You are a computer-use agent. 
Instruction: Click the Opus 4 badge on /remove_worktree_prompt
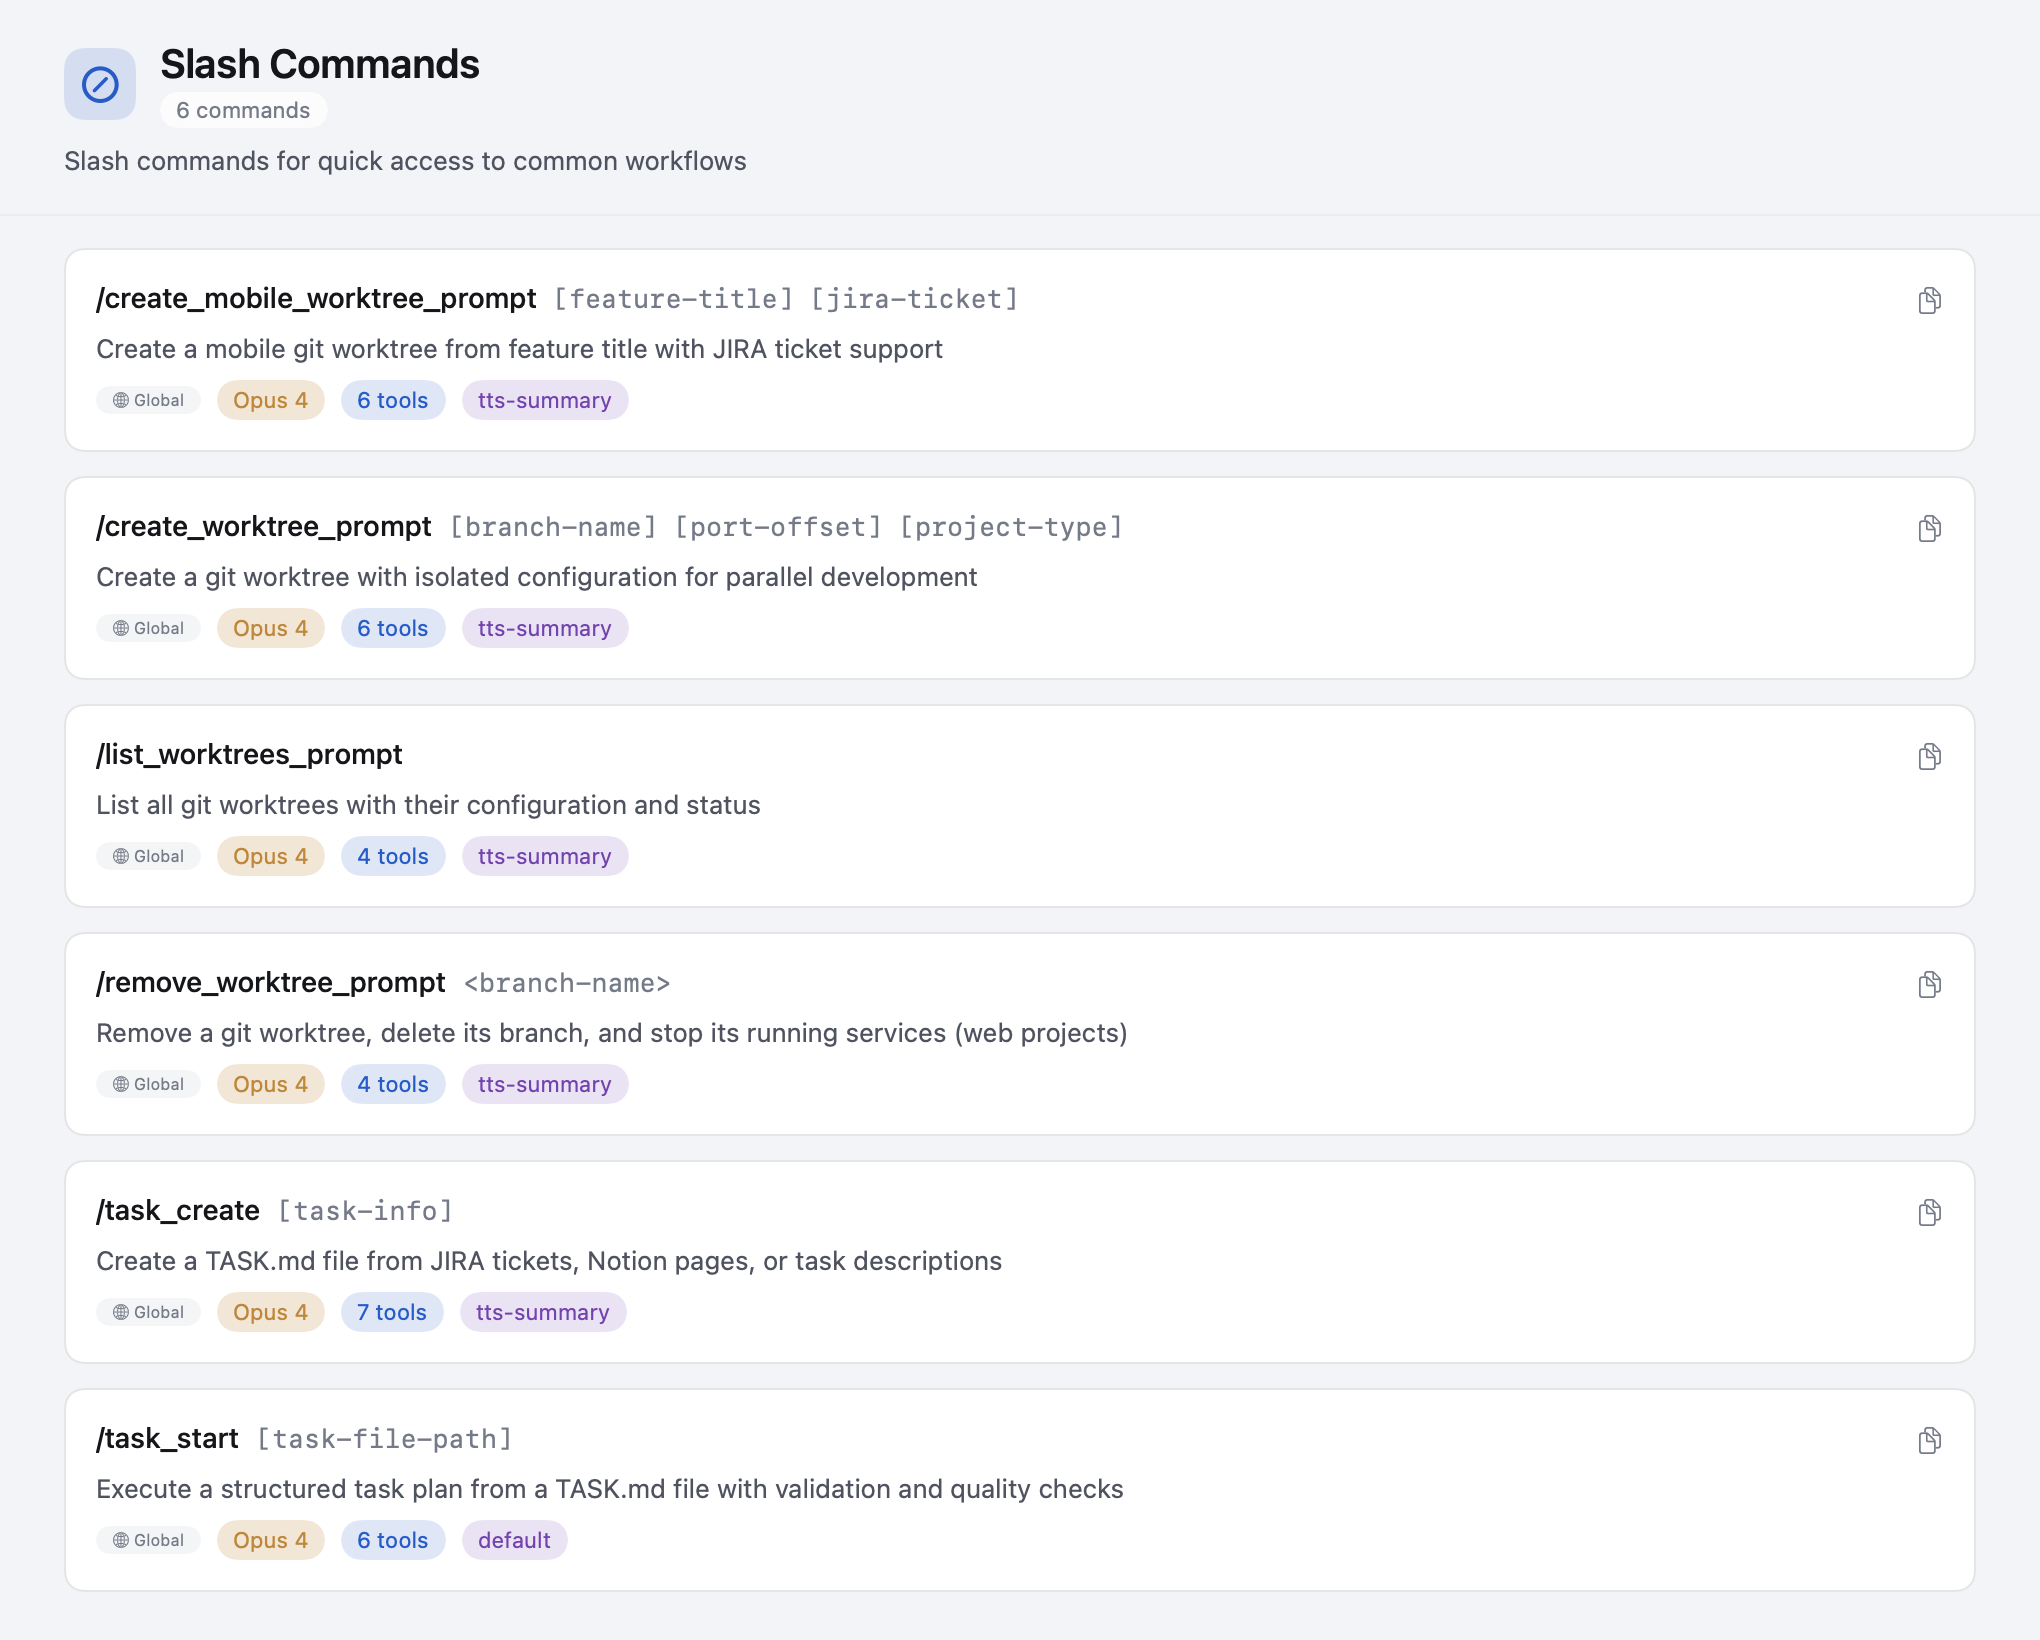pyautogui.click(x=270, y=1084)
